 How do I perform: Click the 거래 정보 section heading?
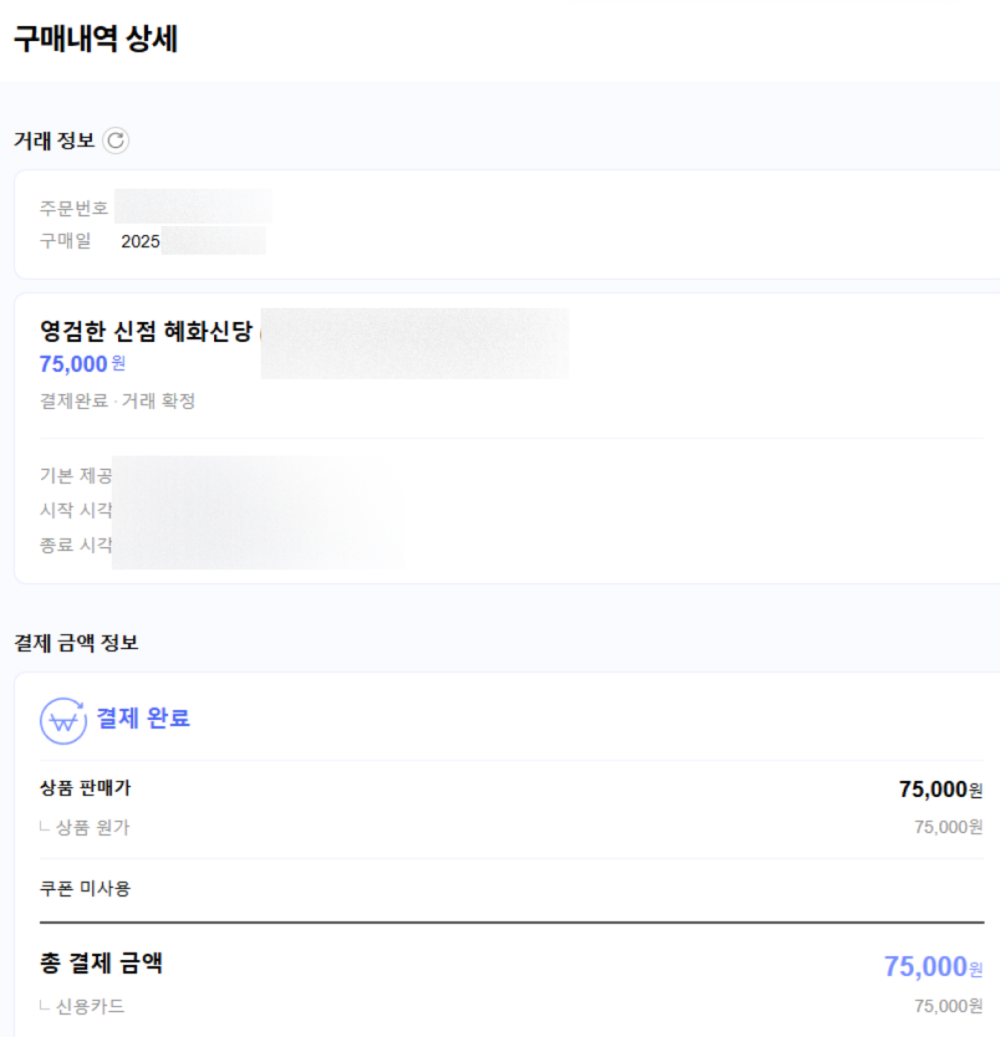click(x=54, y=142)
